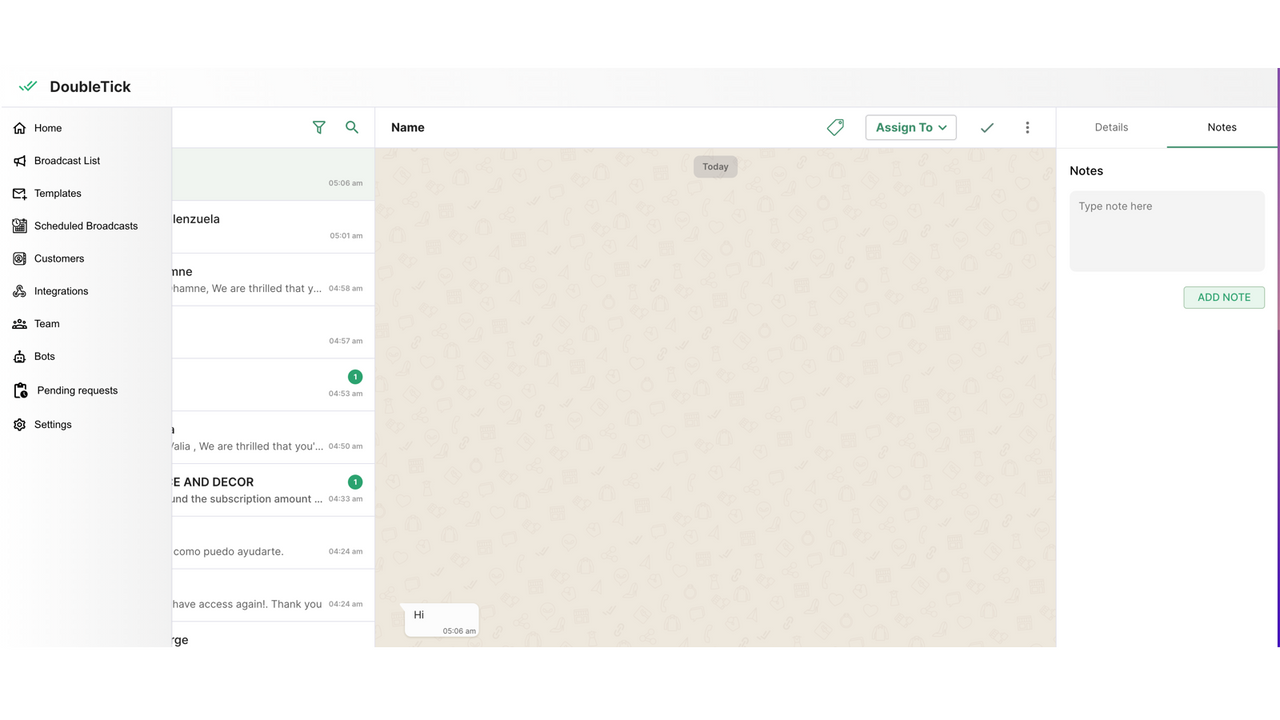
Task: Open chat with 'Valia , We are thrilled' message
Action: [x=273, y=437]
